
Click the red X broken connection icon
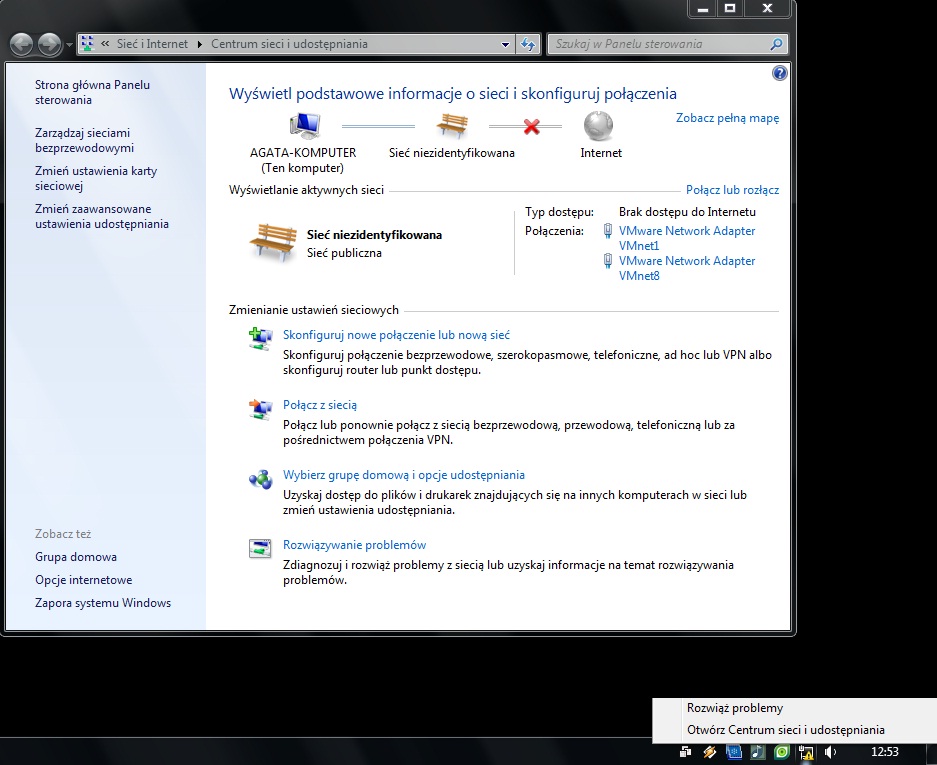(x=531, y=126)
